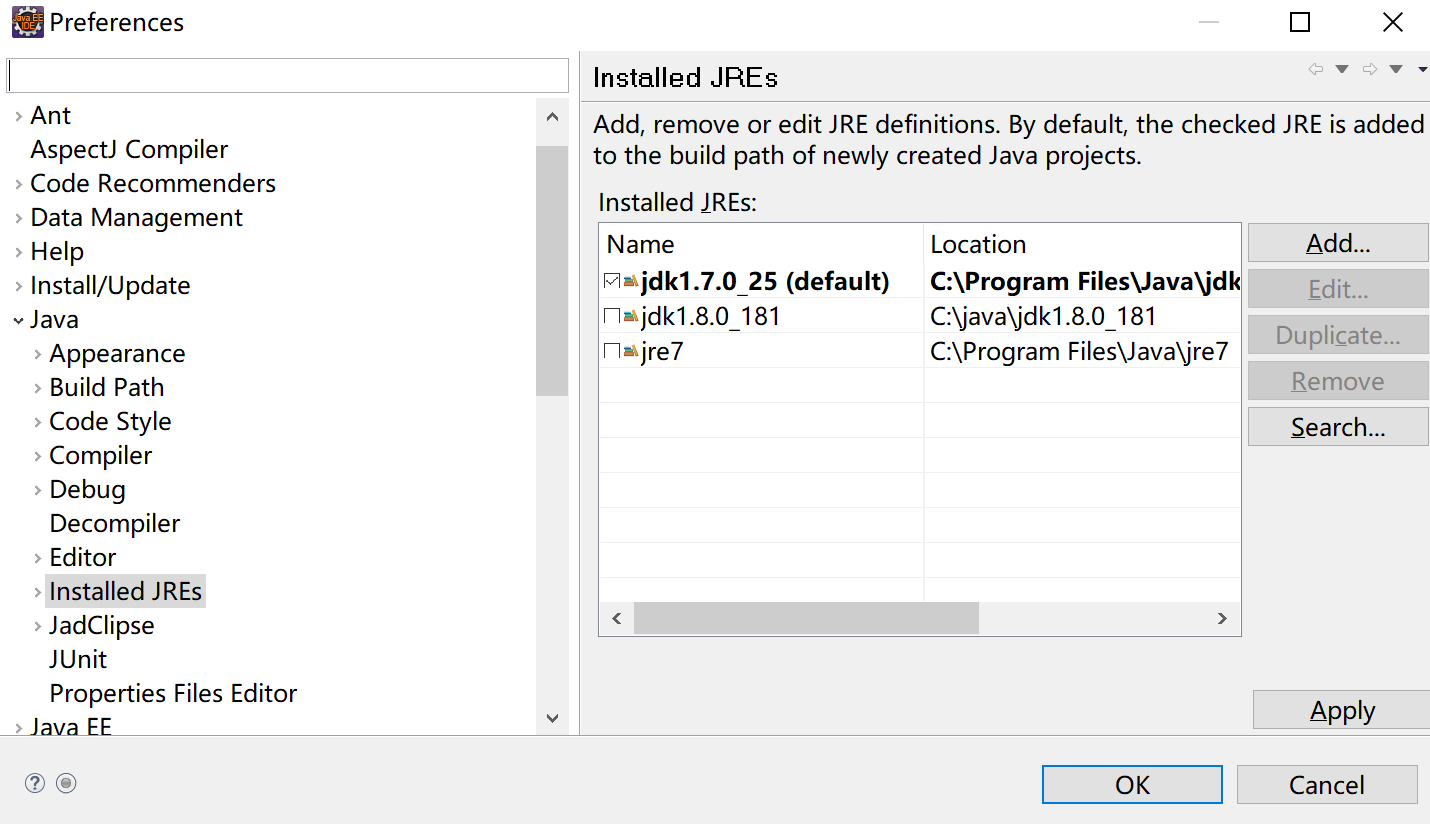Collapse the Java tree node

(x=18, y=320)
